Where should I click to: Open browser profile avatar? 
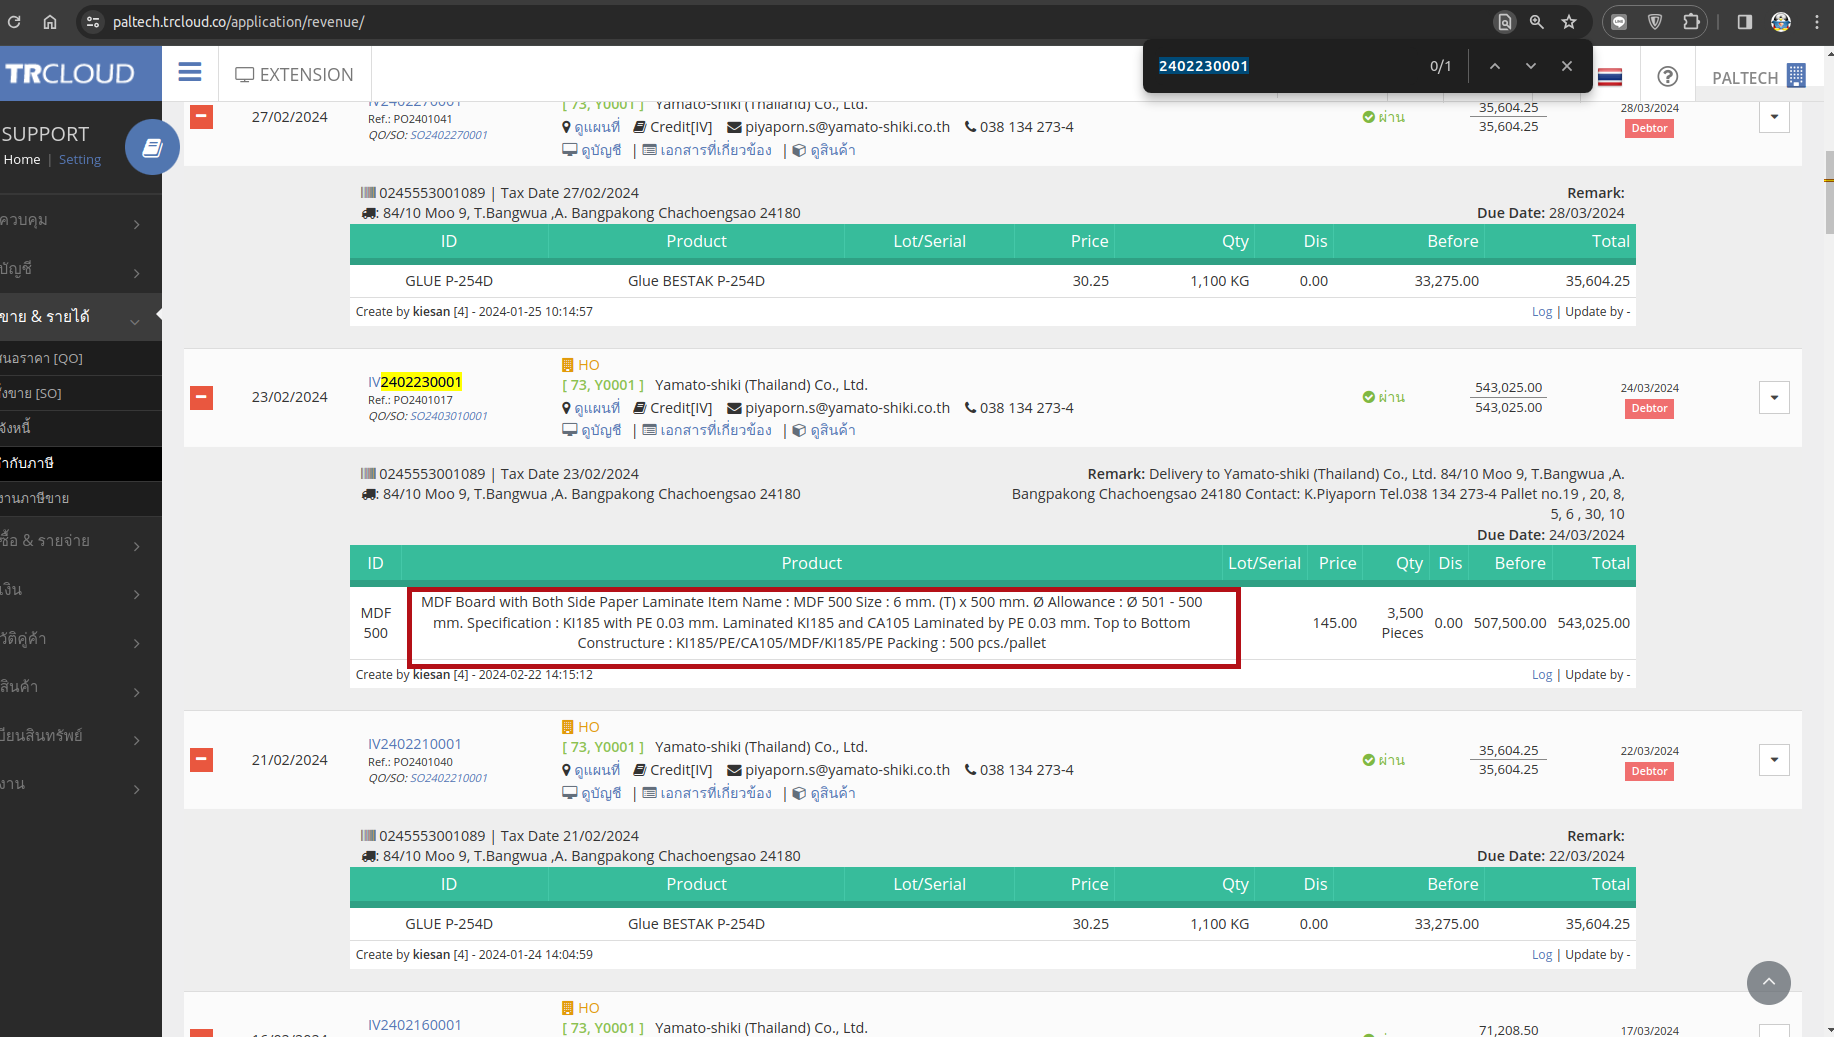(x=1781, y=22)
